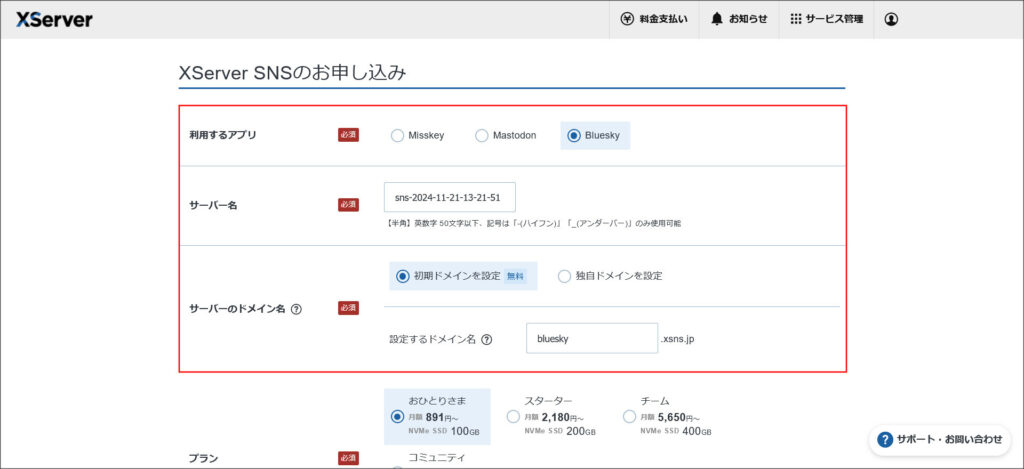The width and height of the screenshot is (1024, 469).
Task: Click the 無料 badge
Action: pos(515,276)
